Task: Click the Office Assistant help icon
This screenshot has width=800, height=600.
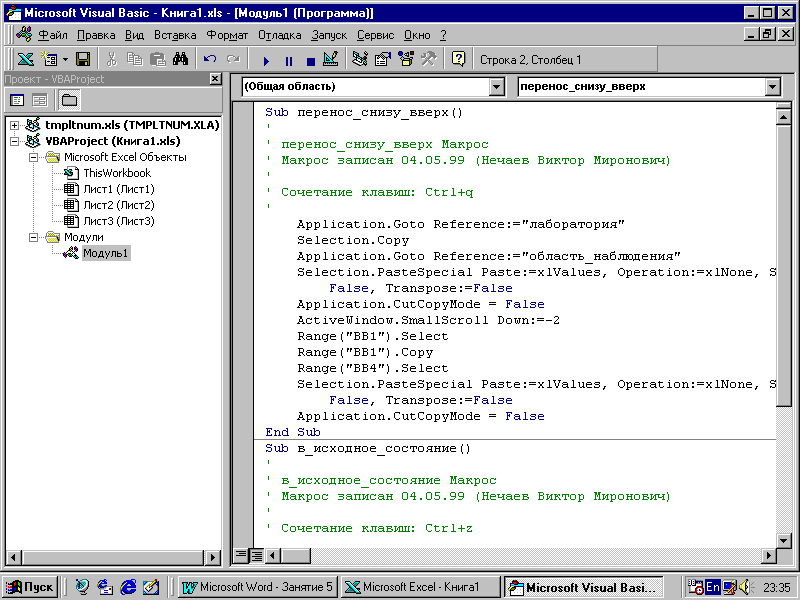Action: tap(458, 59)
